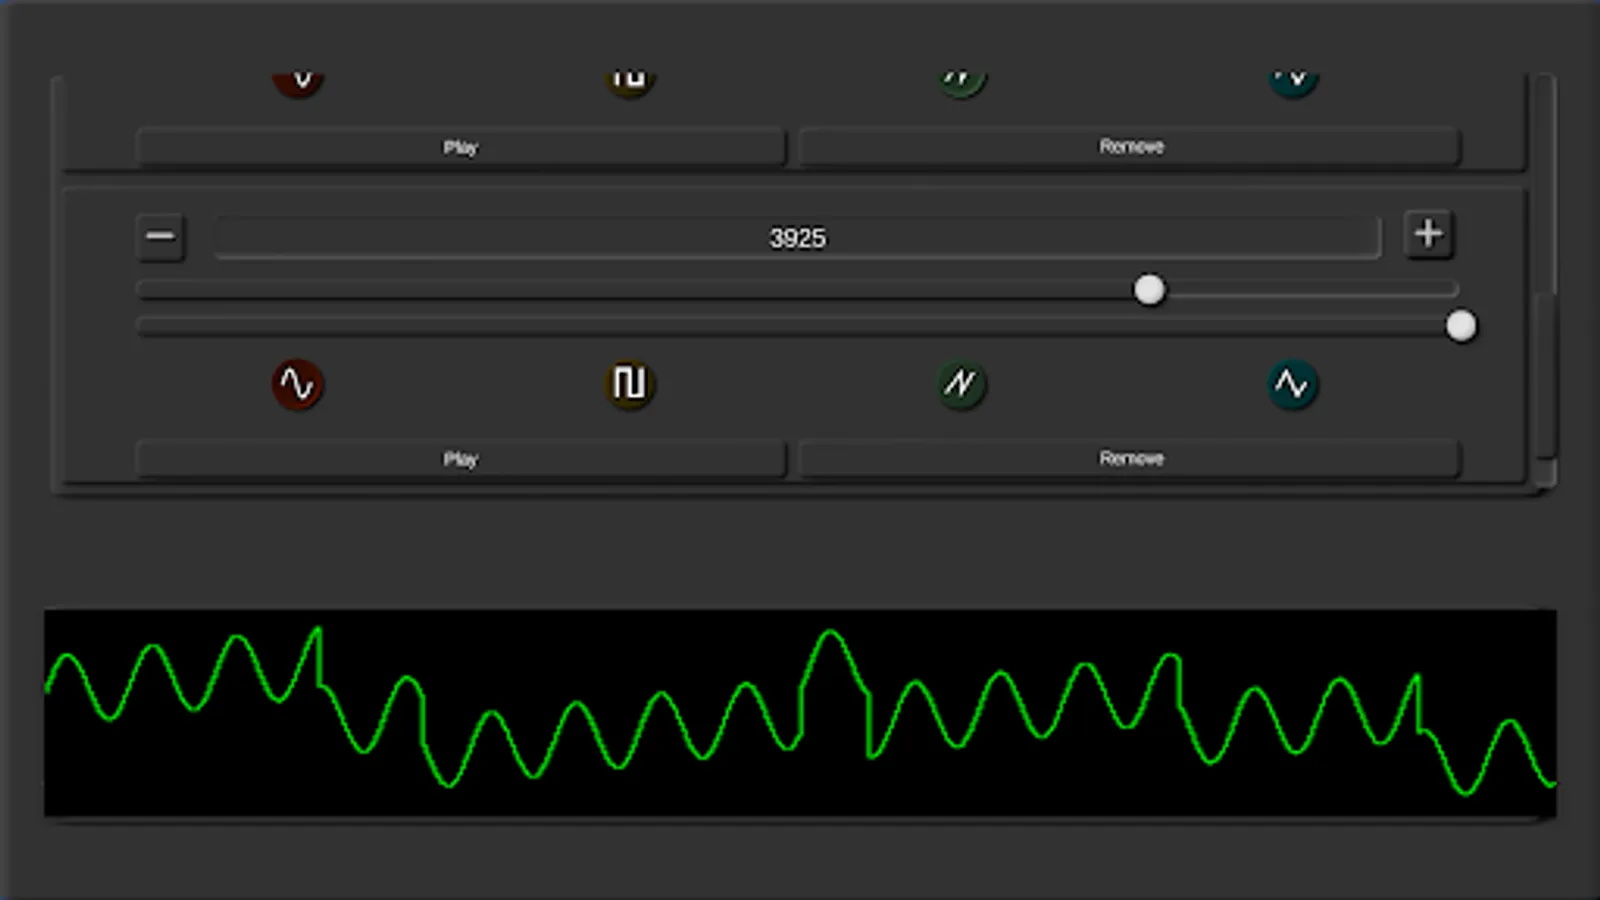This screenshot has width=1600, height=900.
Task: Increase frequency with the plus button
Action: (1428, 235)
